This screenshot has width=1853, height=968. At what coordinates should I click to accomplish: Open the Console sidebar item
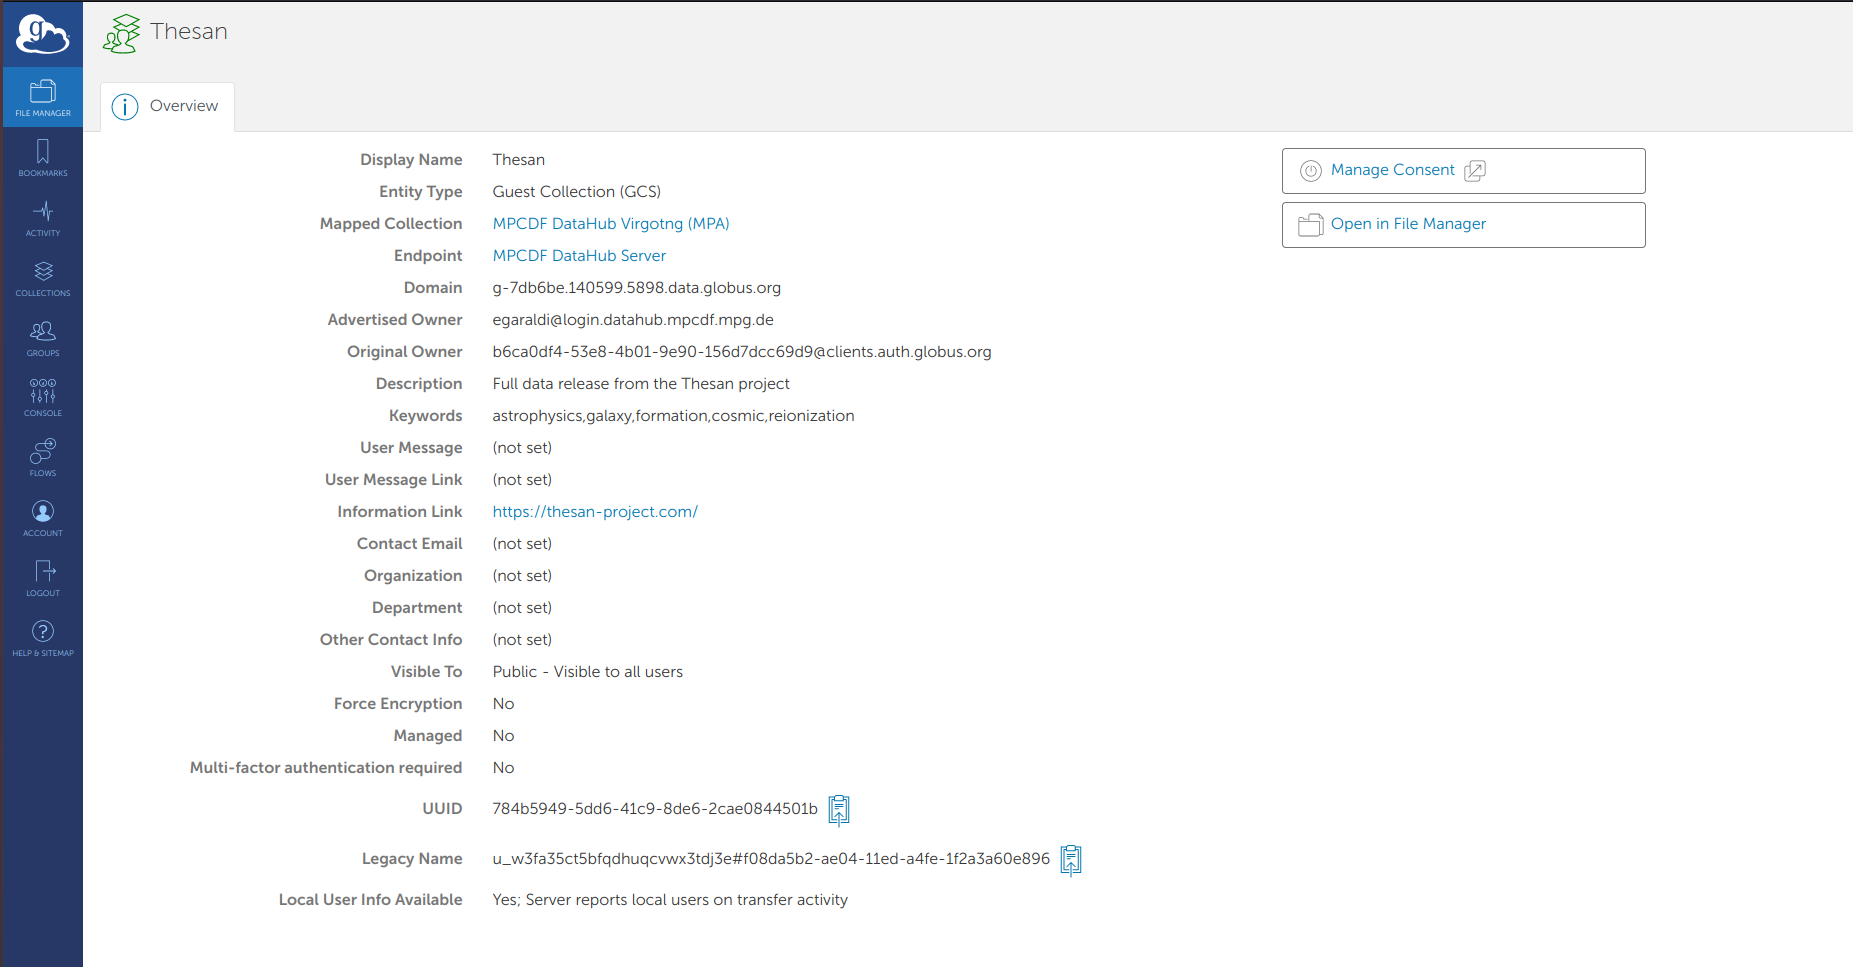[x=43, y=397]
